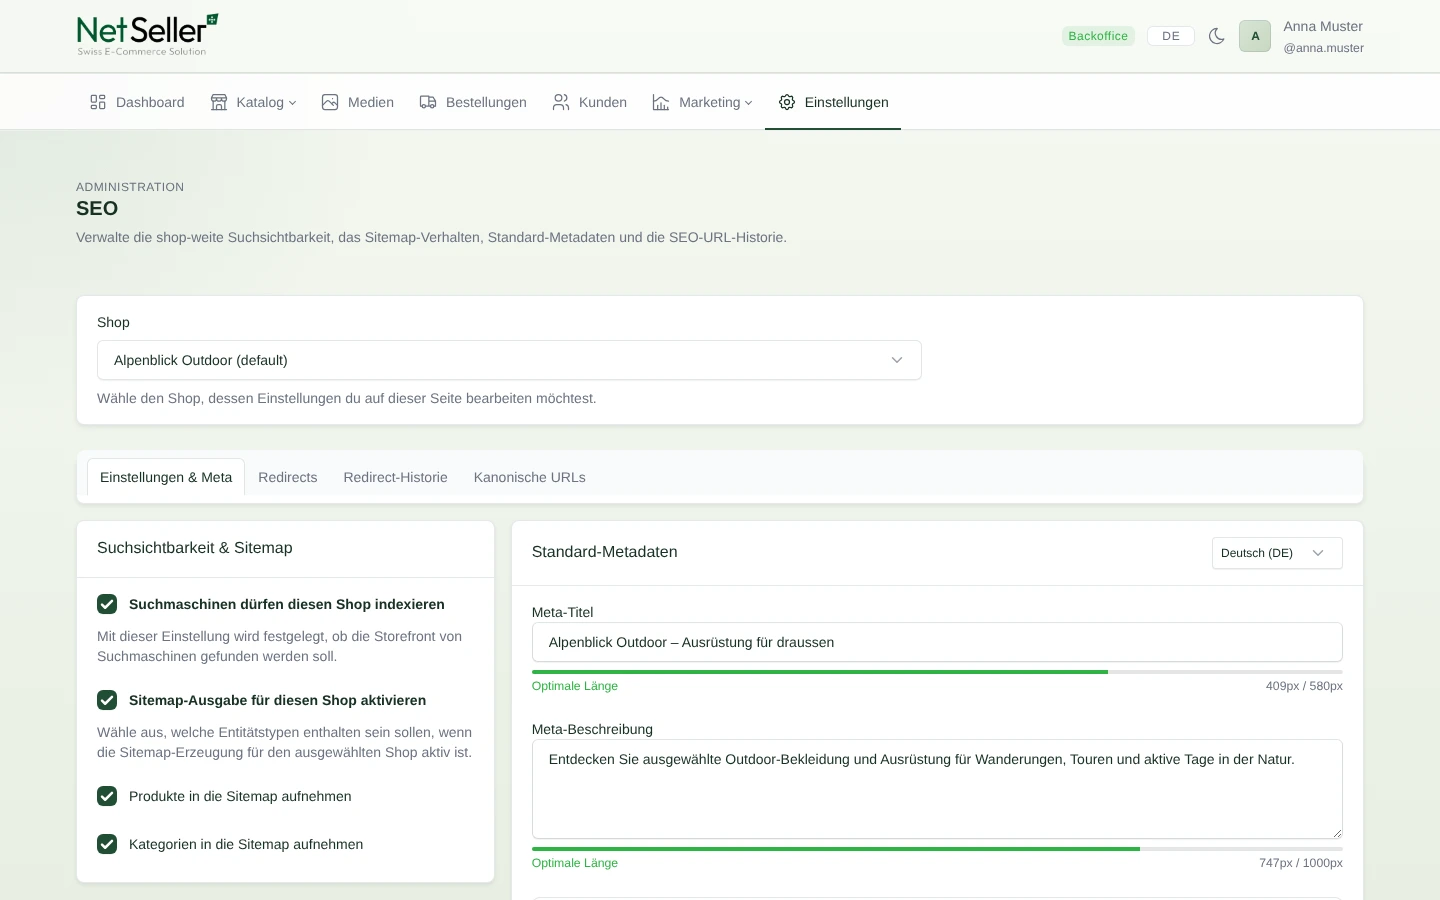
Task: Click the Meta-Titel length progress bar
Action: point(937,672)
